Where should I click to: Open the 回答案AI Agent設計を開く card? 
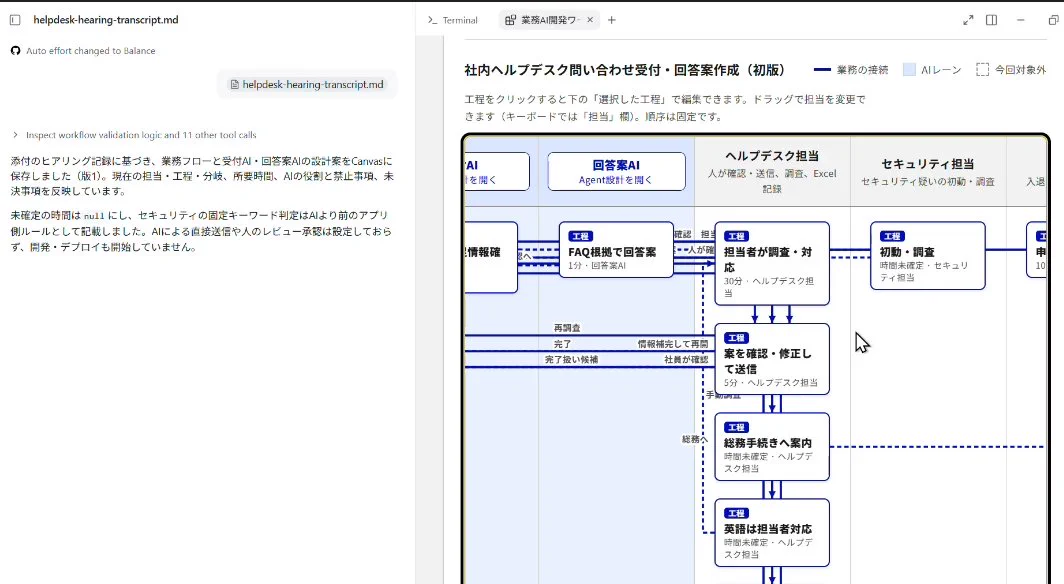pos(616,172)
